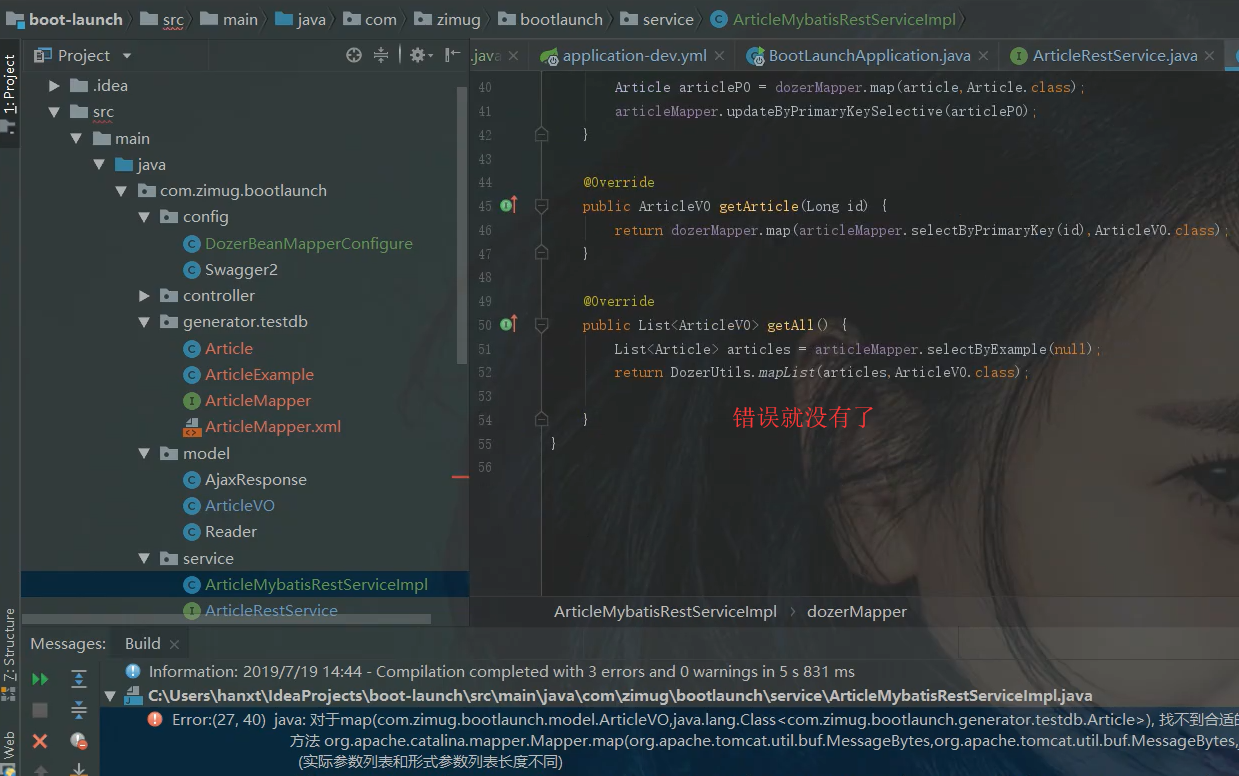Toggle the hide-warnings filter icon
This screenshot has height=776, width=1239.
pyautogui.click(x=79, y=741)
